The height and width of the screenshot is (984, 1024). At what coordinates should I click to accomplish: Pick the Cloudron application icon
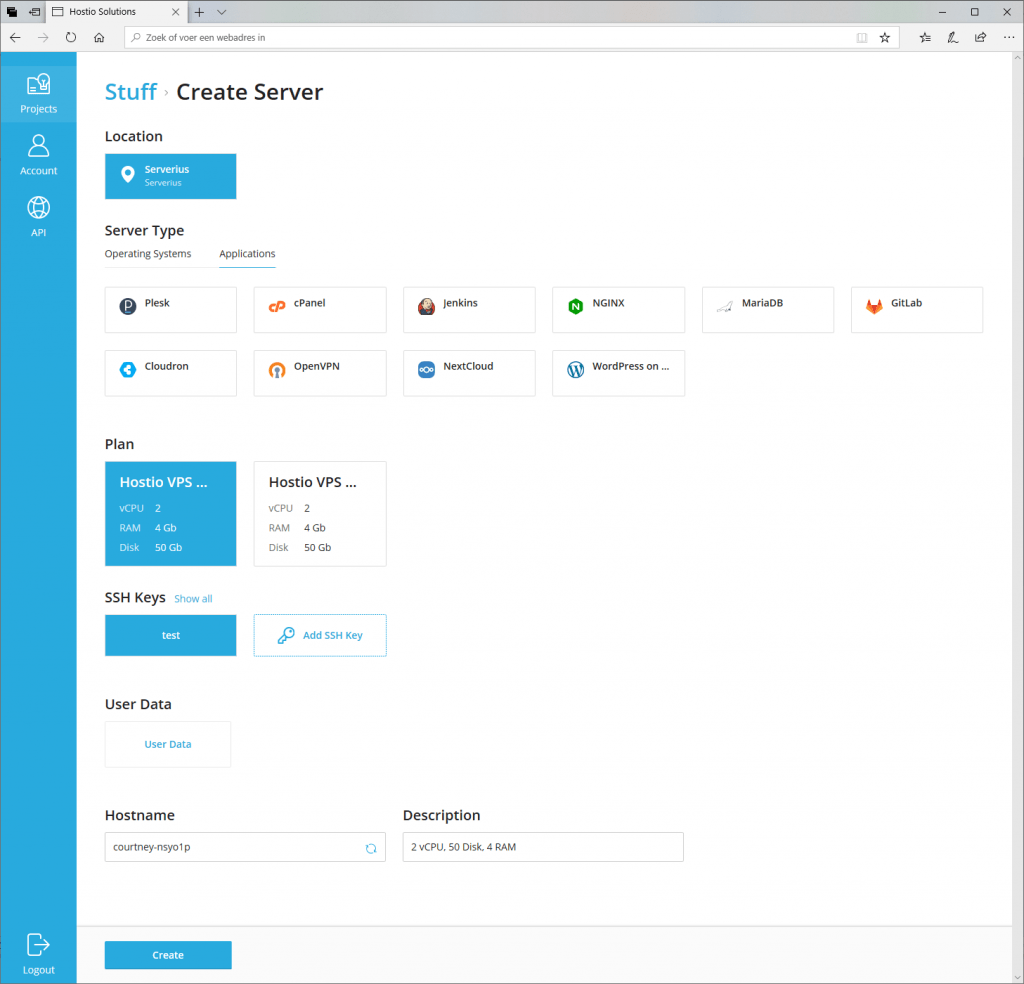pos(128,370)
